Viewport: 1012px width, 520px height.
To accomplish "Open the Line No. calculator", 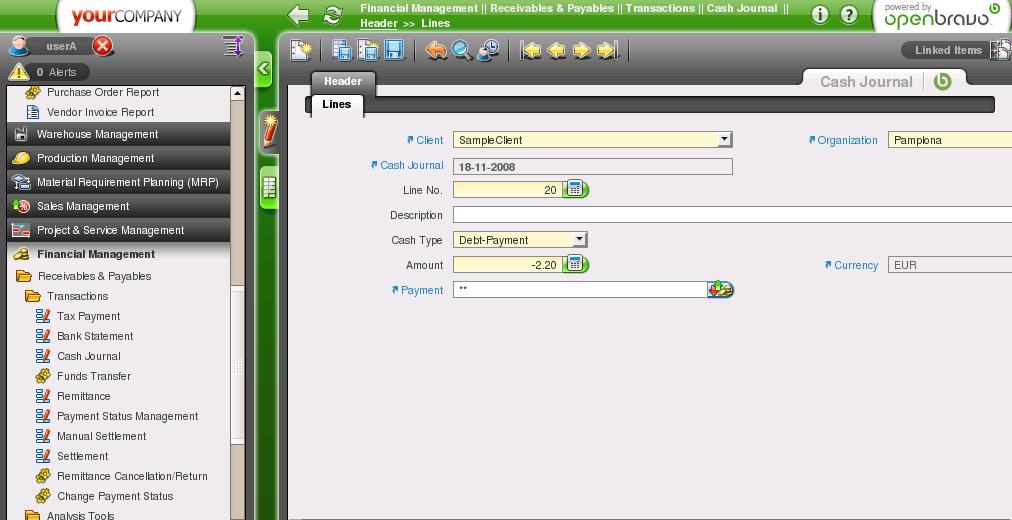I will click(575, 190).
